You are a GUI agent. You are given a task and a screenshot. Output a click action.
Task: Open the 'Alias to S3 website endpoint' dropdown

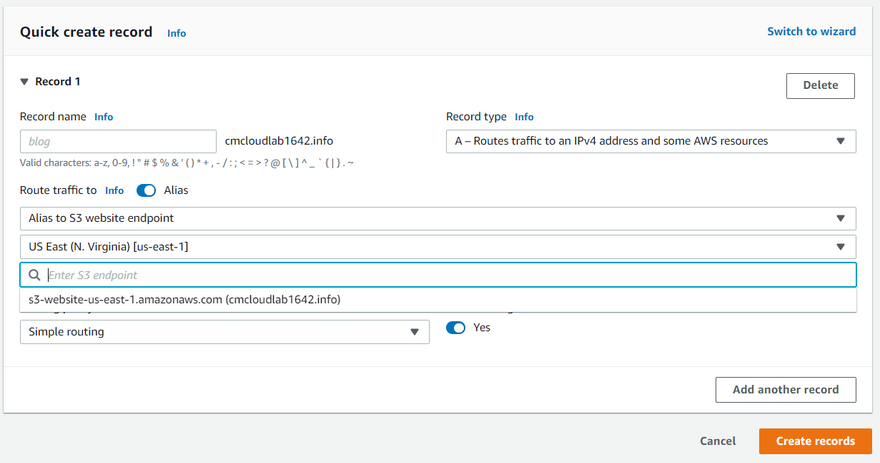(x=437, y=218)
